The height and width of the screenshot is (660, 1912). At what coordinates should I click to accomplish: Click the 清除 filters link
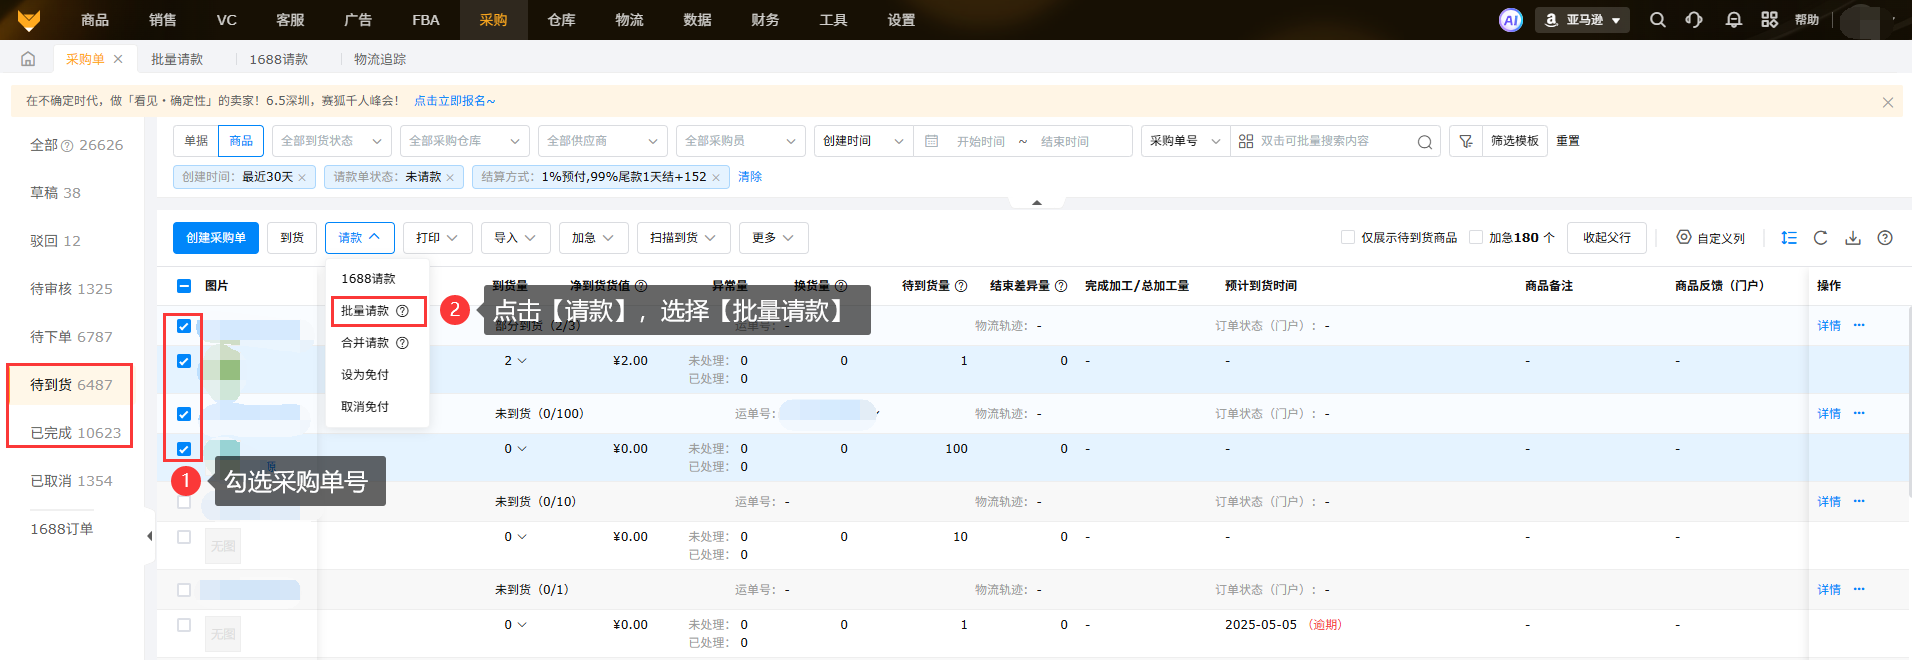click(750, 177)
